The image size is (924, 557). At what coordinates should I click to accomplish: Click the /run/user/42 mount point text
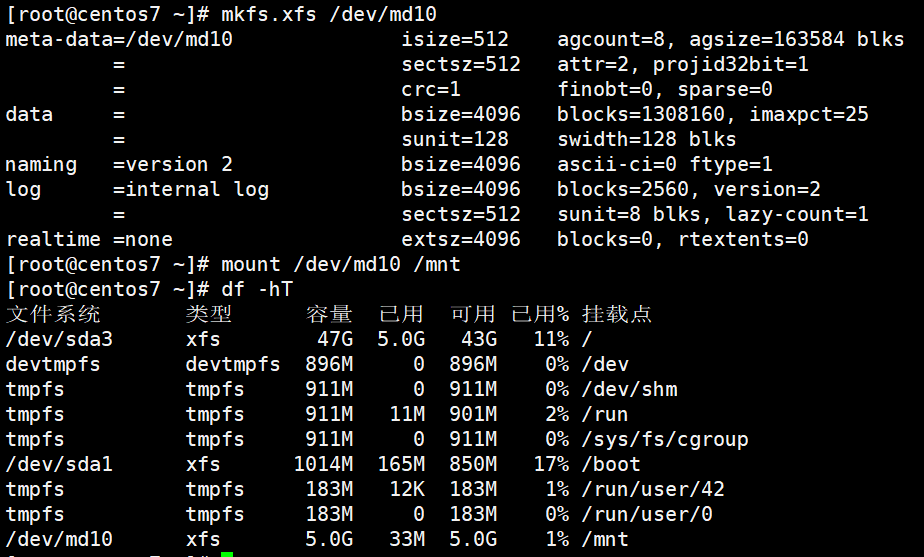click(653, 489)
